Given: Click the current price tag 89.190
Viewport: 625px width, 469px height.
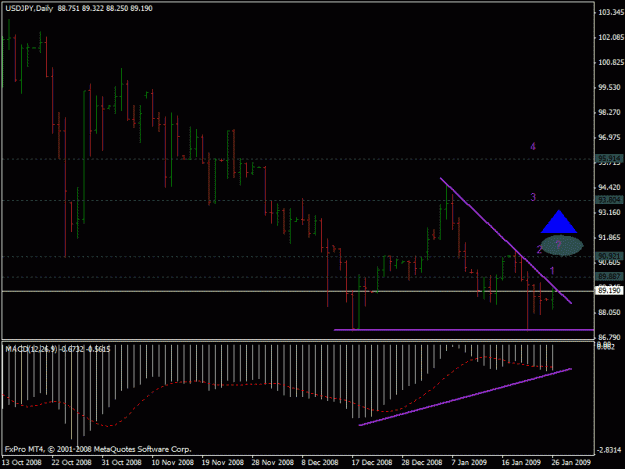Looking at the screenshot, I should point(609,290).
